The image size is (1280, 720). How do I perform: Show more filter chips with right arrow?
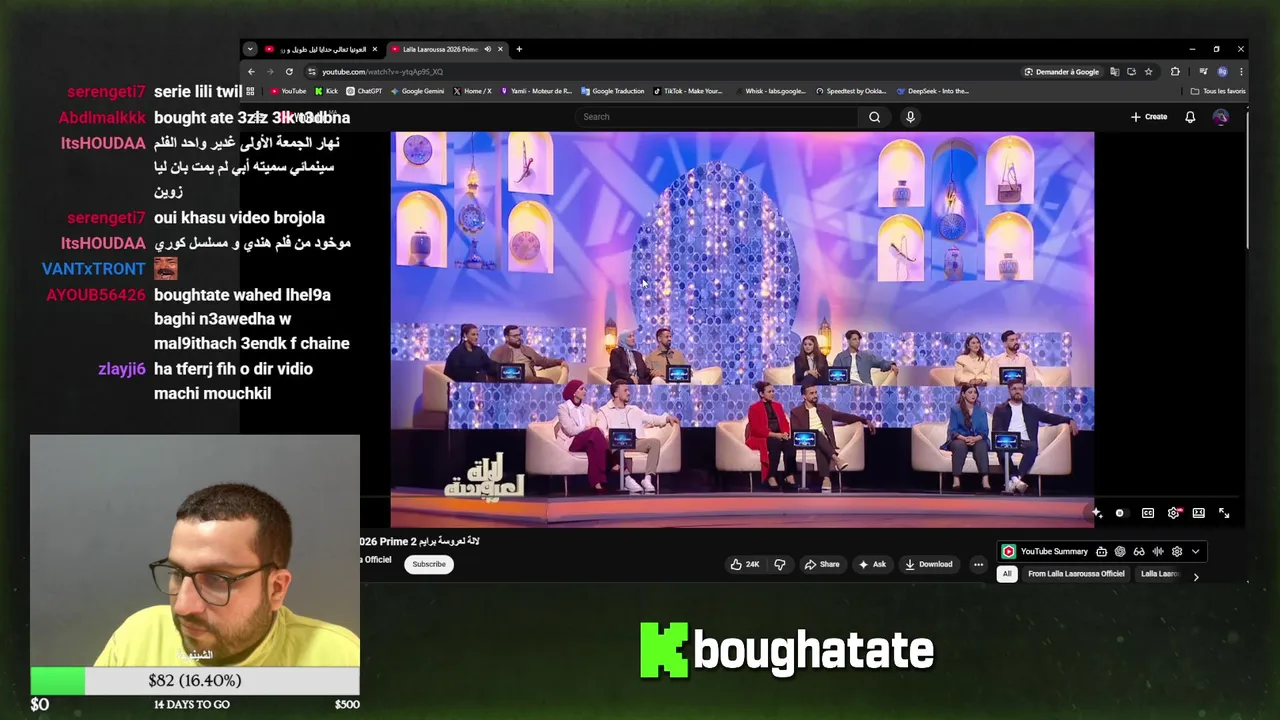coord(1196,577)
